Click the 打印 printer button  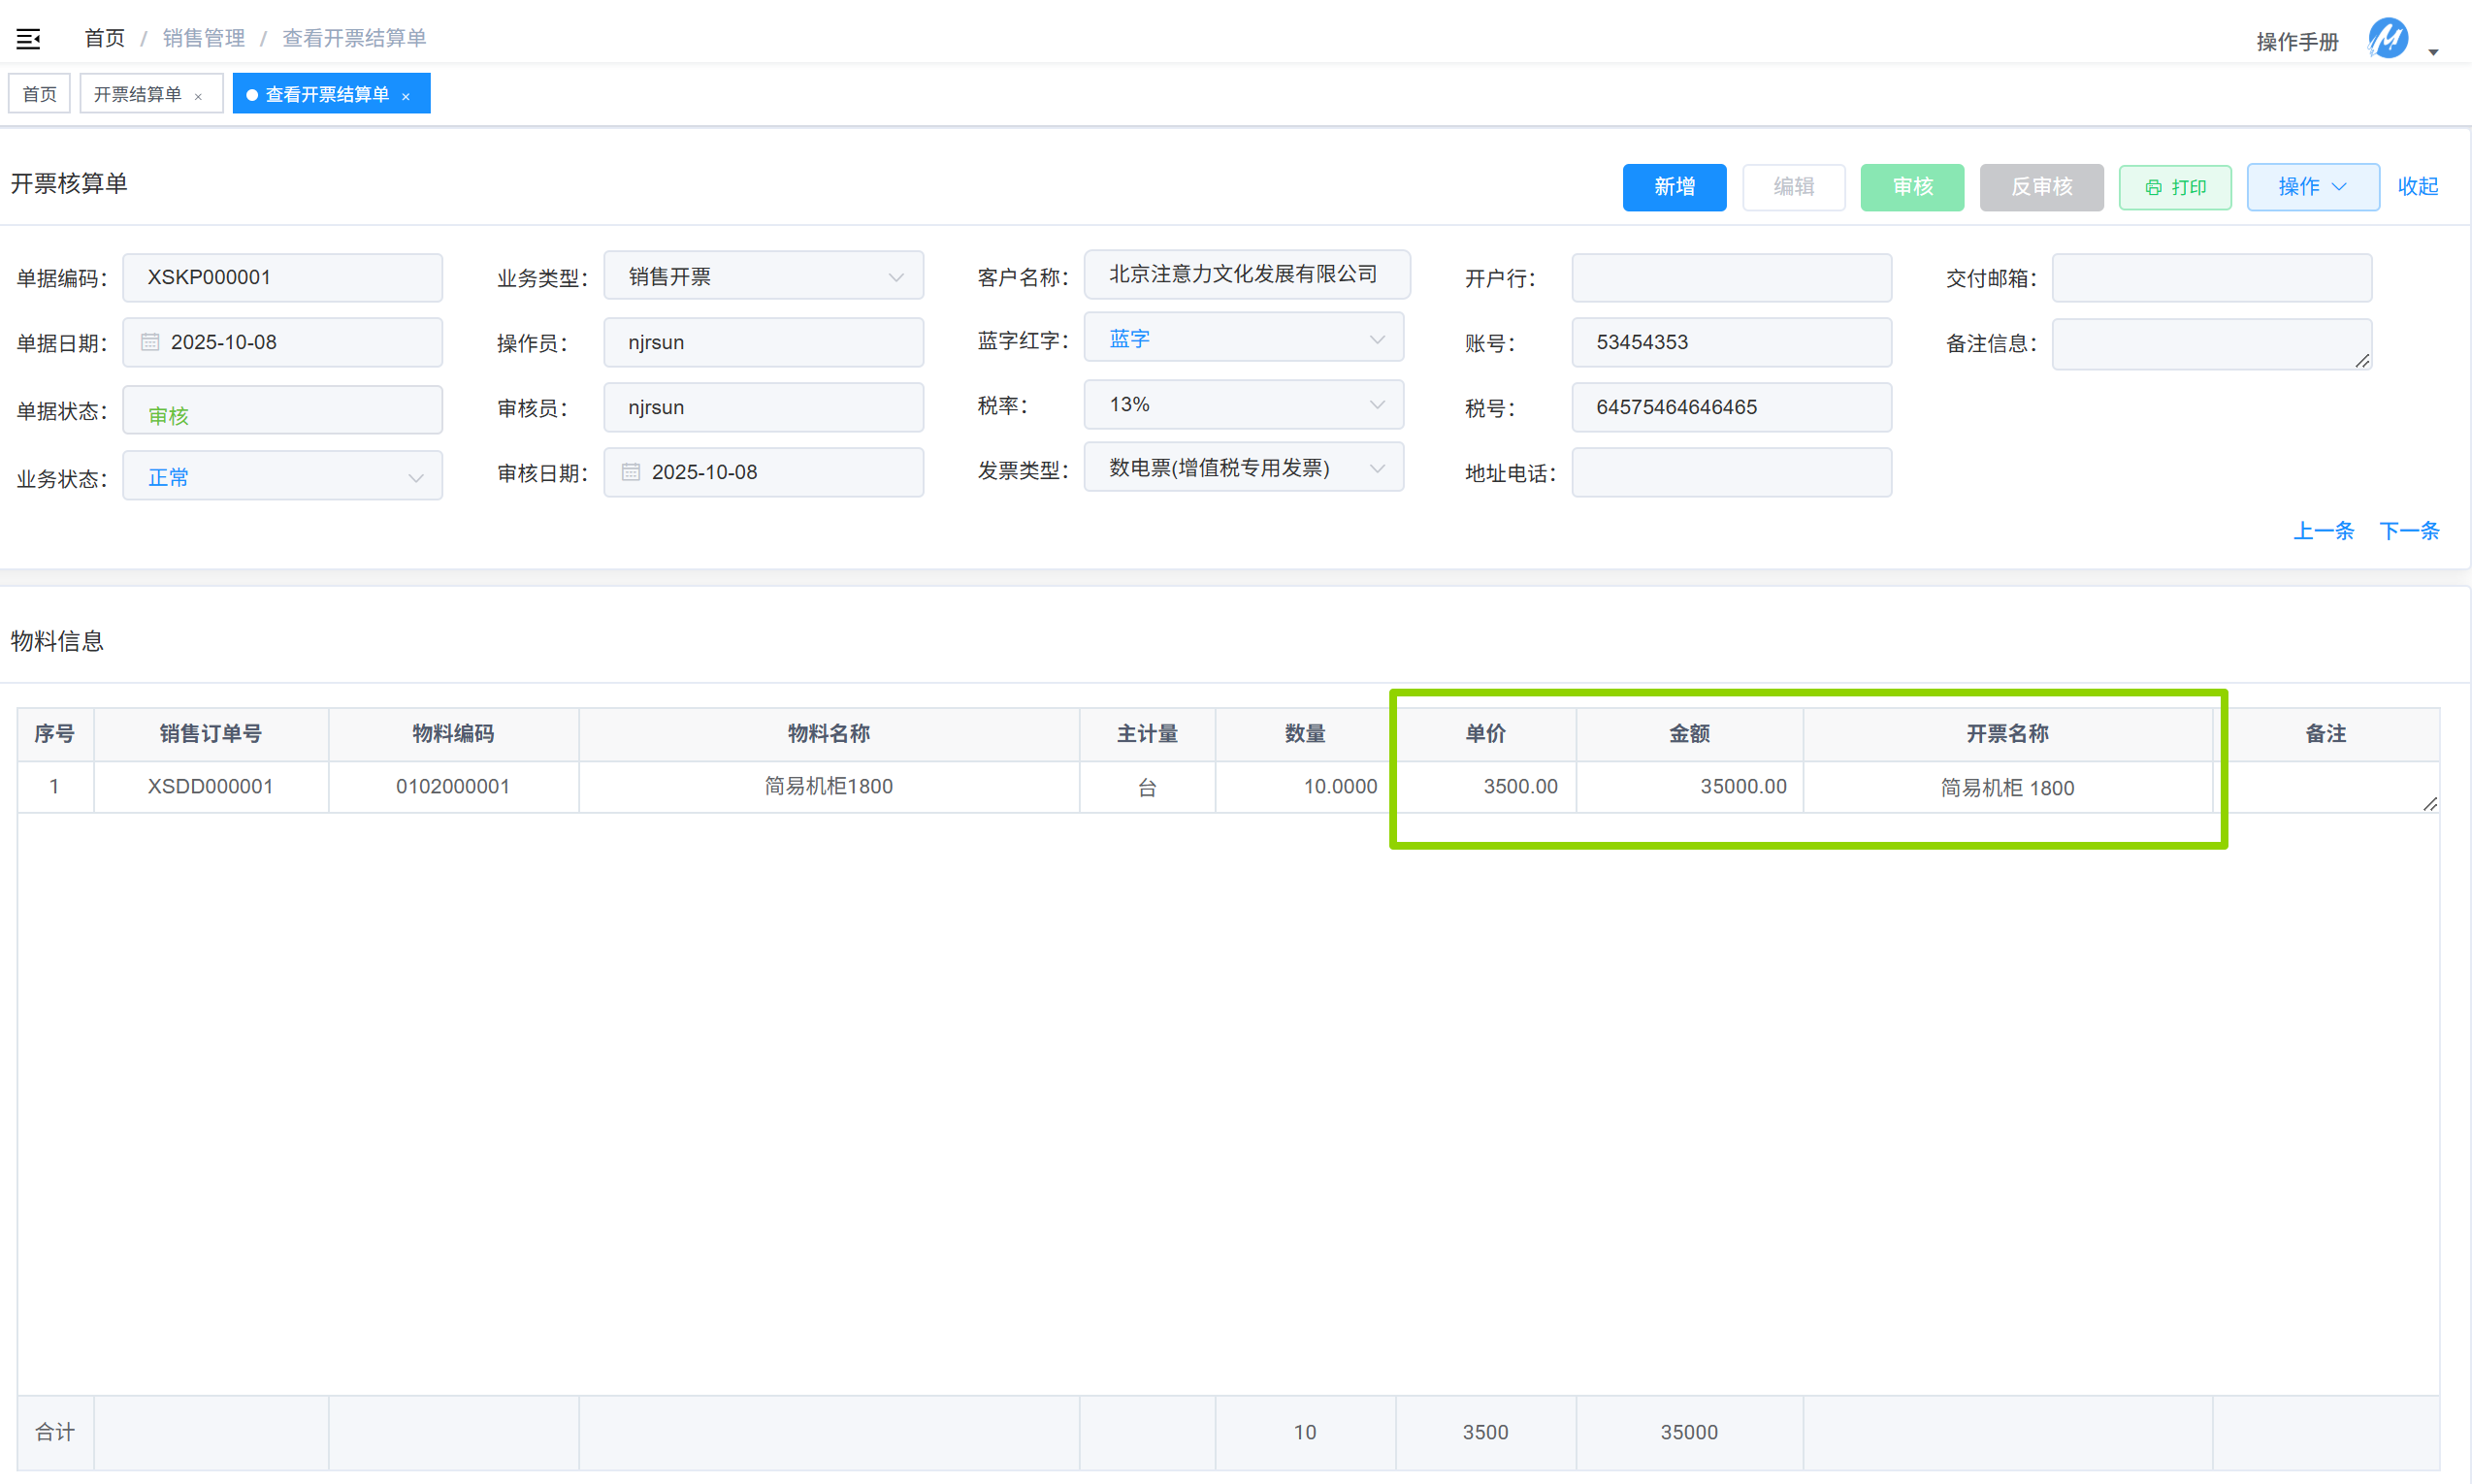(2174, 187)
